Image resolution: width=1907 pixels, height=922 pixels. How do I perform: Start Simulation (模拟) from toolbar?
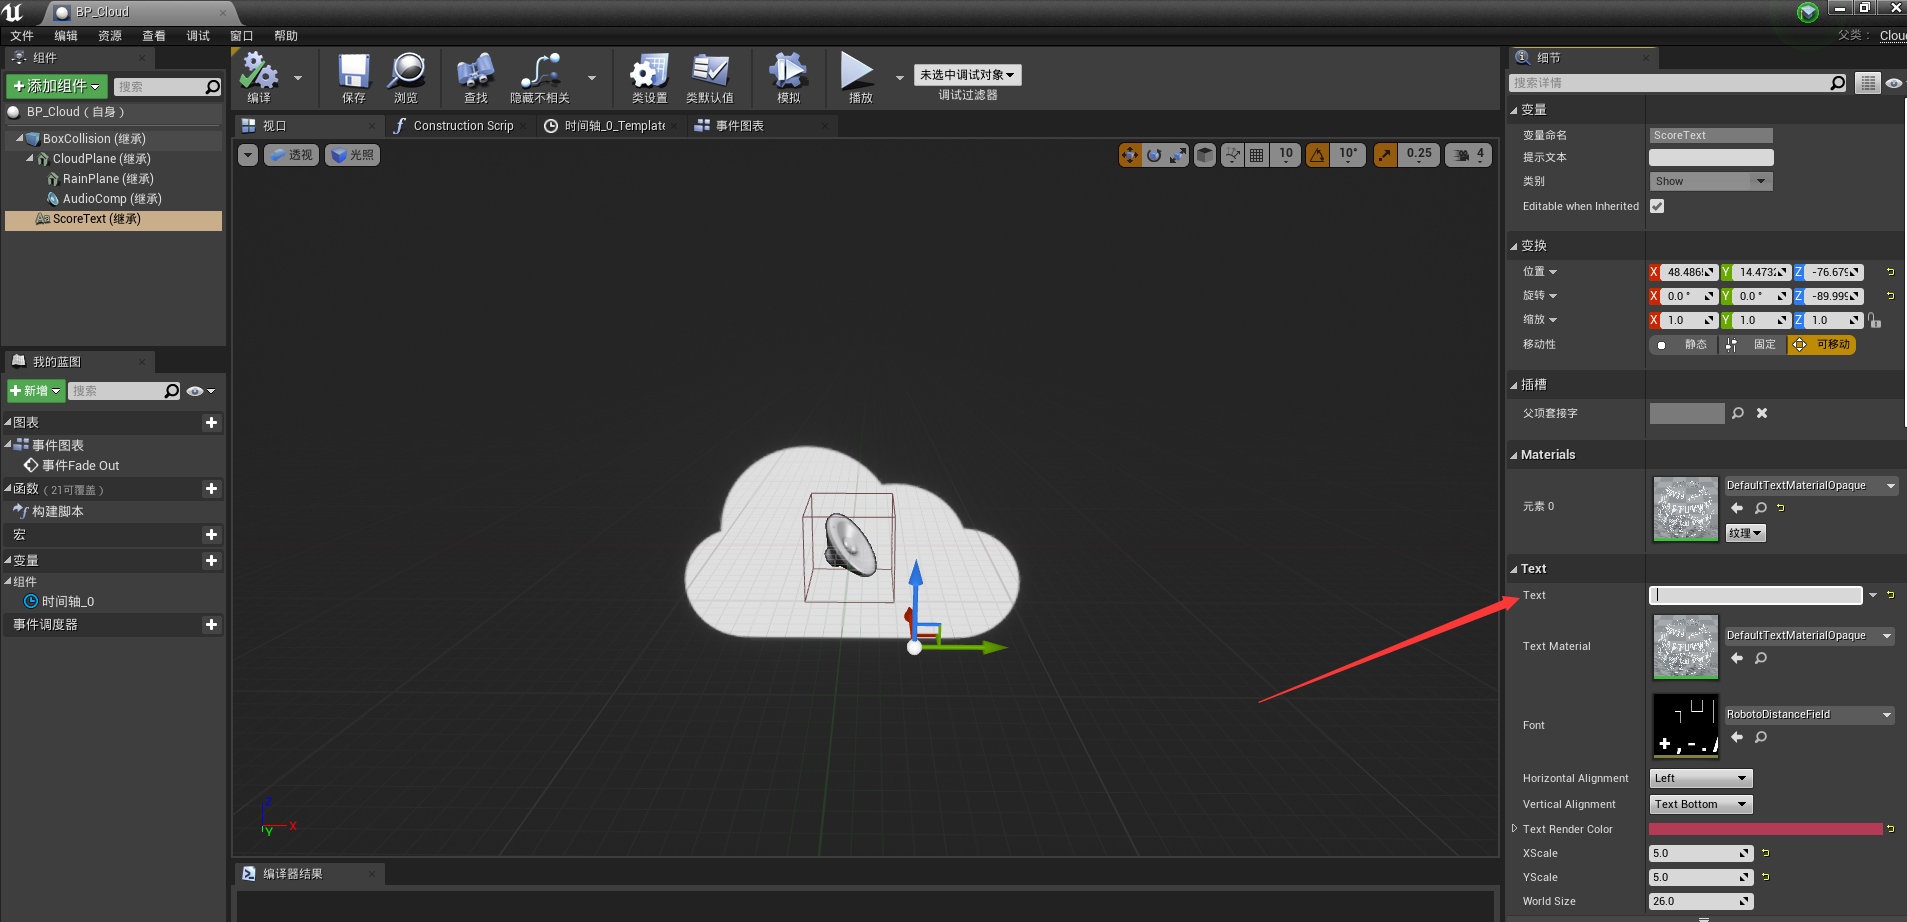[x=788, y=73]
